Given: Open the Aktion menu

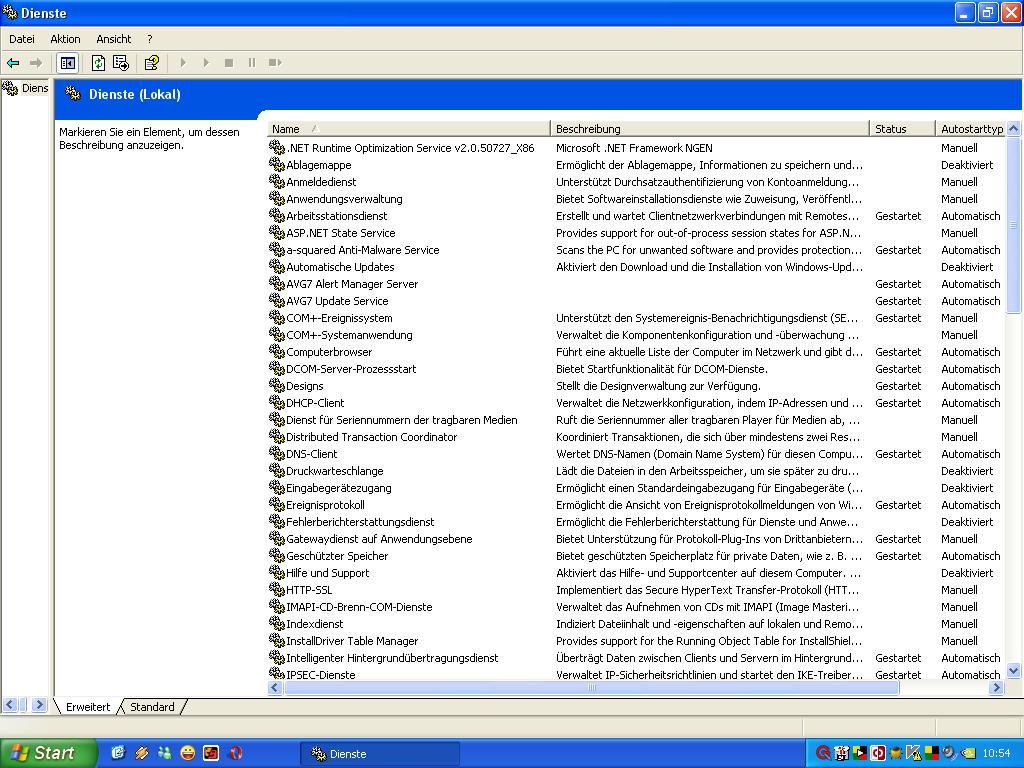Looking at the screenshot, I should coord(65,39).
